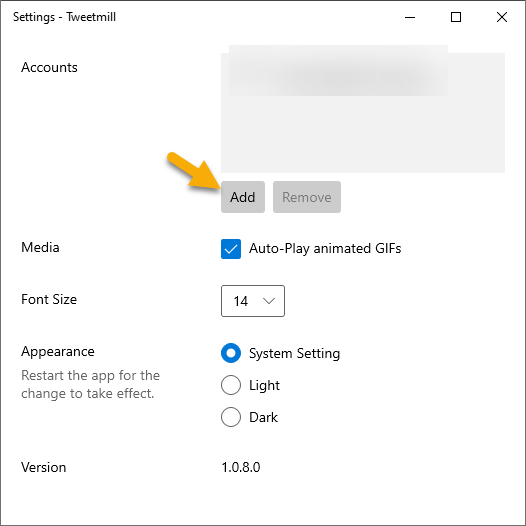The height and width of the screenshot is (526, 526).
Task: Click the Remove account button
Action: [307, 197]
